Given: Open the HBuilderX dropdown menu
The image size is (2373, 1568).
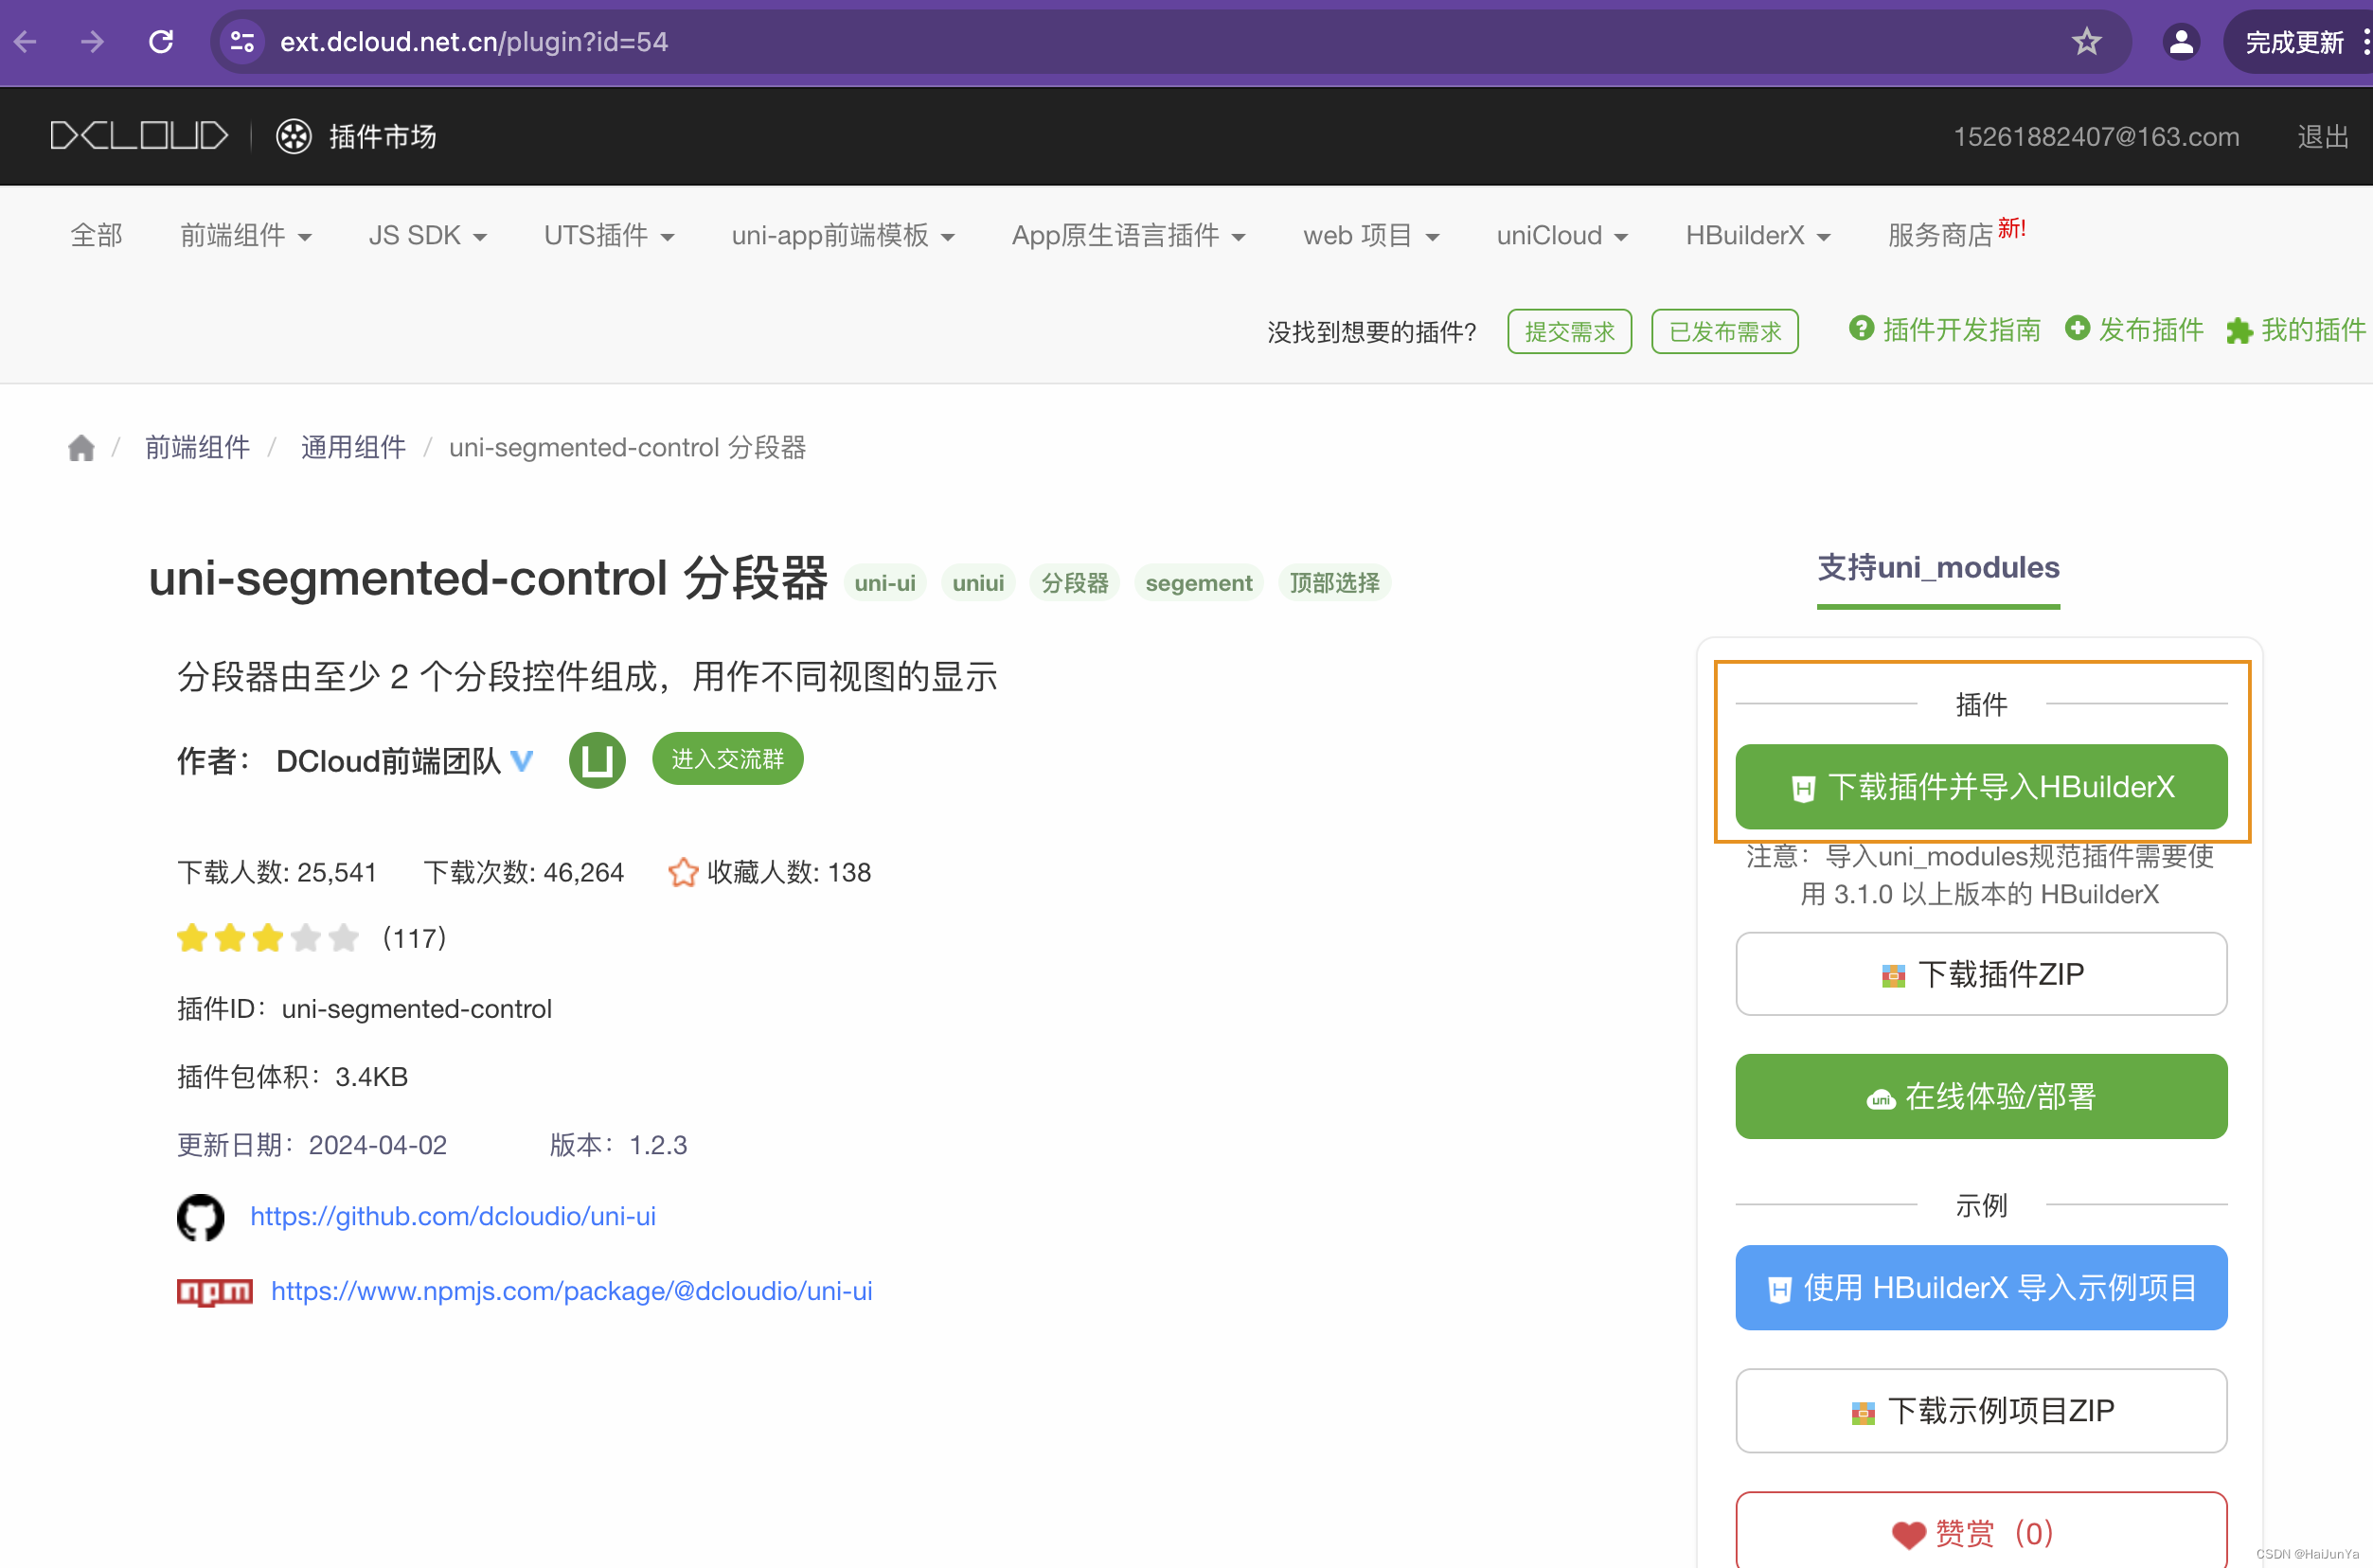Looking at the screenshot, I should tap(1758, 236).
